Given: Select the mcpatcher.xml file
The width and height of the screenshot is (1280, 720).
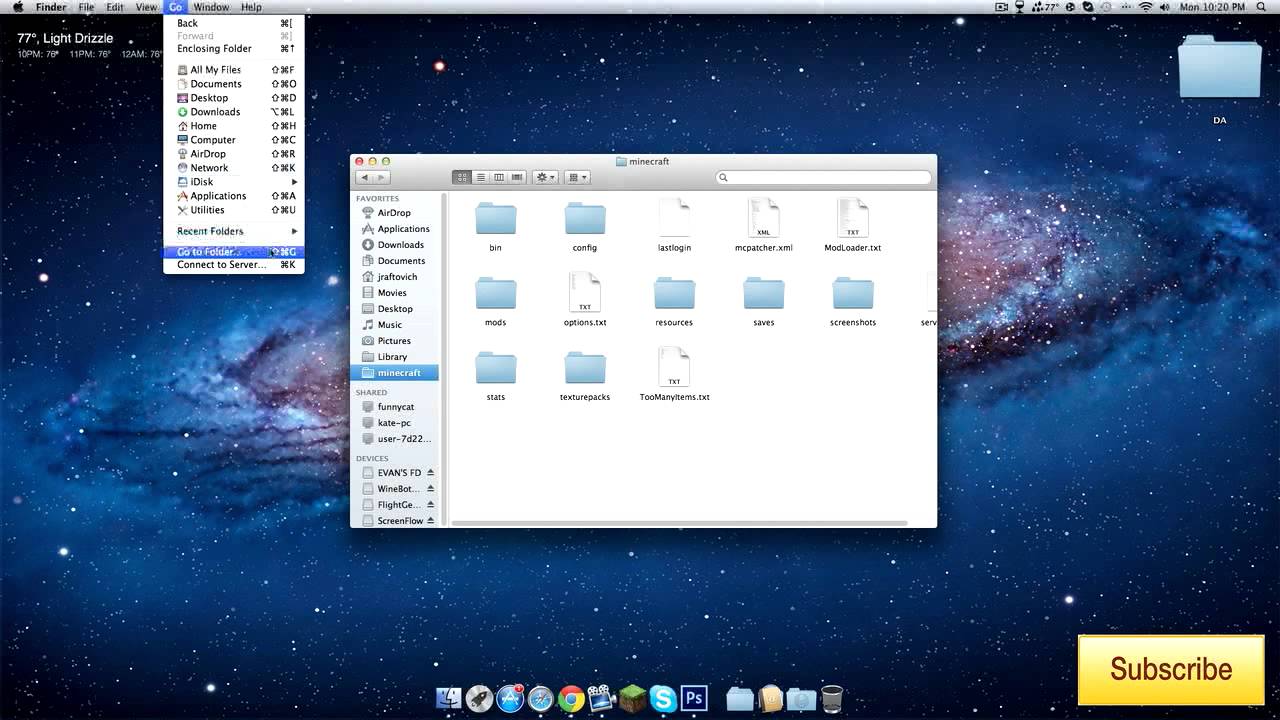Looking at the screenshot, I should 763,218.
